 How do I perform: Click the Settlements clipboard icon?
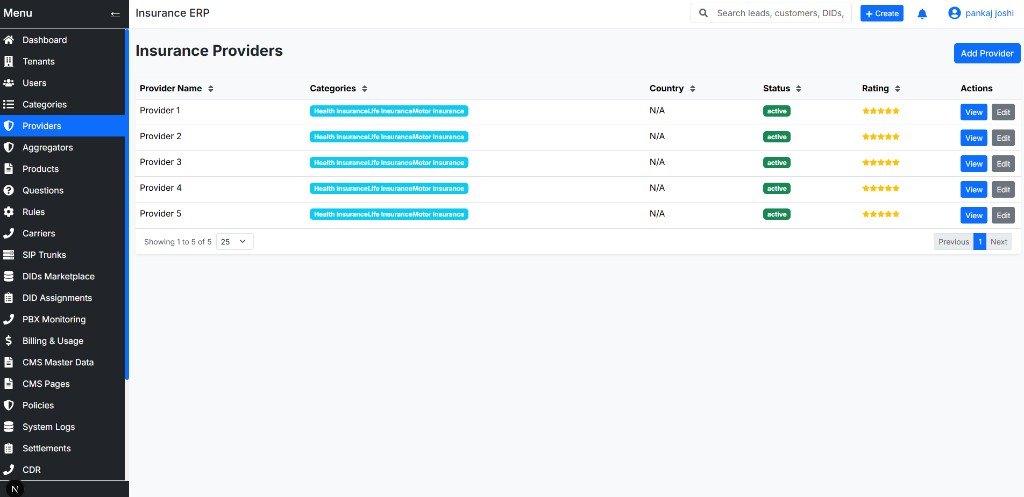(8, 449)
